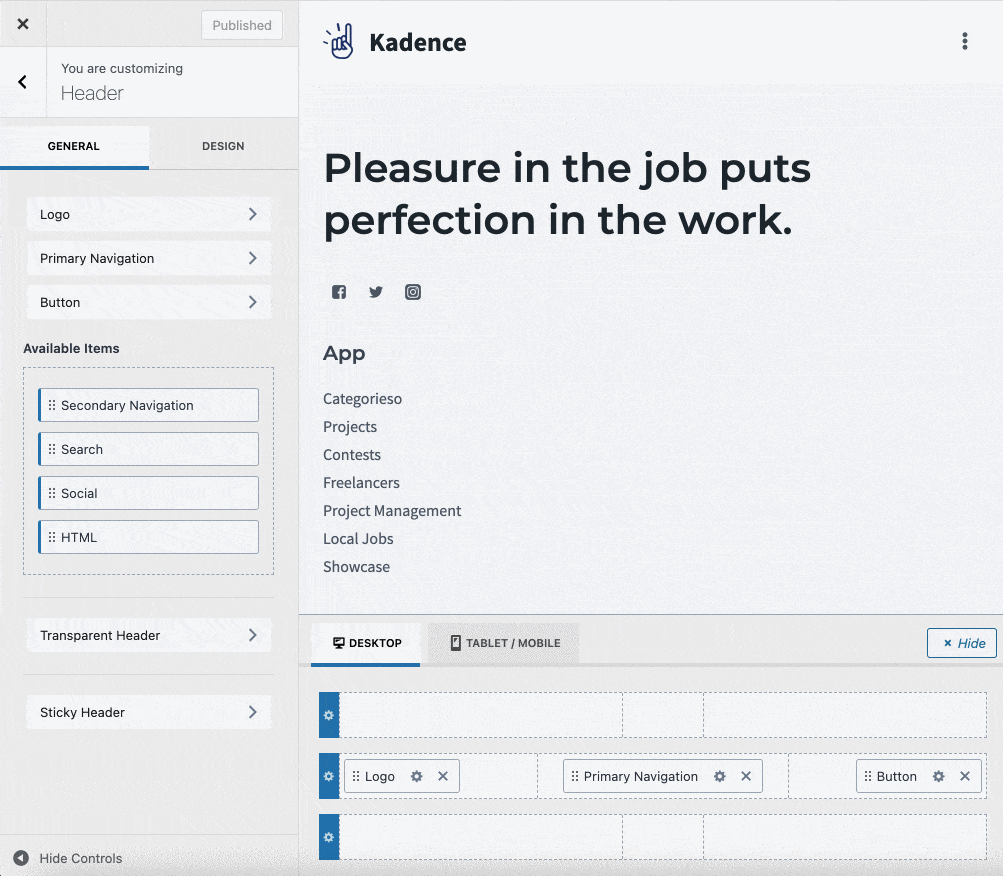Remove the Logo from the header row
This screenshot has width=1003, height=876.
pyautogui.click(x=443, y=776)
